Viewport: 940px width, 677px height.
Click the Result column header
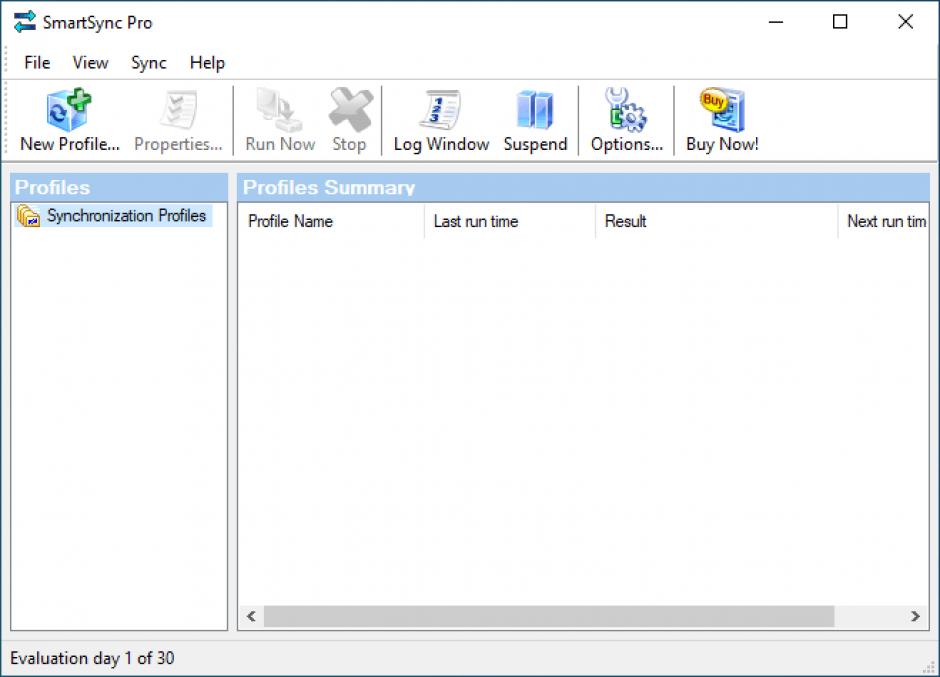[x=716, y=221]
